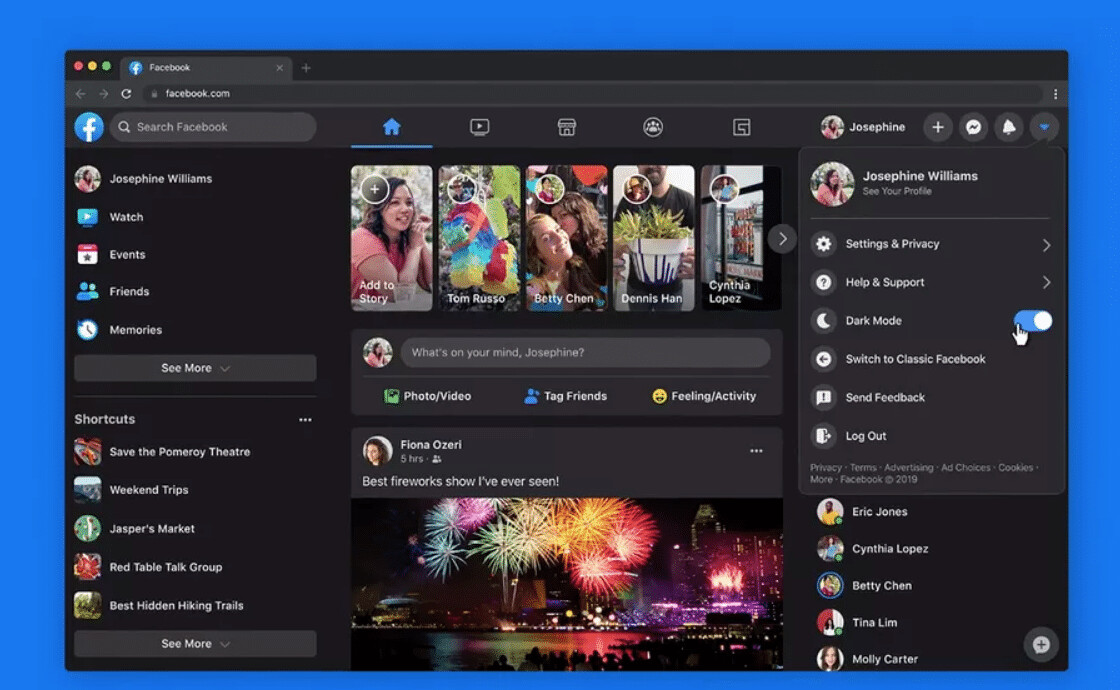Click the Help & Support question icon
Viewport: 1120px width, 690px height.
824,282
